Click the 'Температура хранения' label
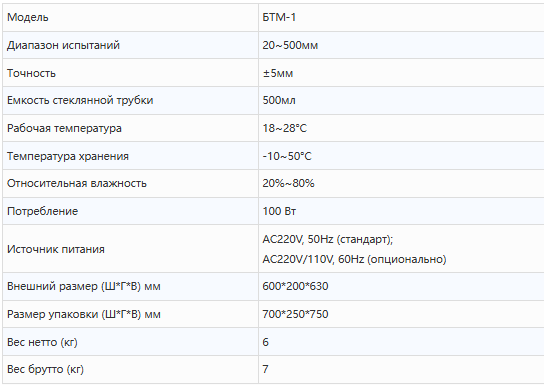The width and height of the screenshot is (545, 385). pos(68,156)
